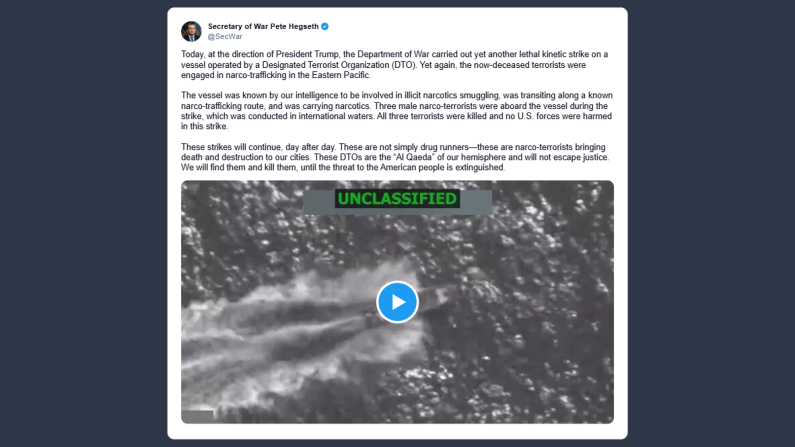Viewport: 795px width, 447px height.
Task: Click the green UNCLASSIFIED banner on the video
Action: [x=397, y=199]
